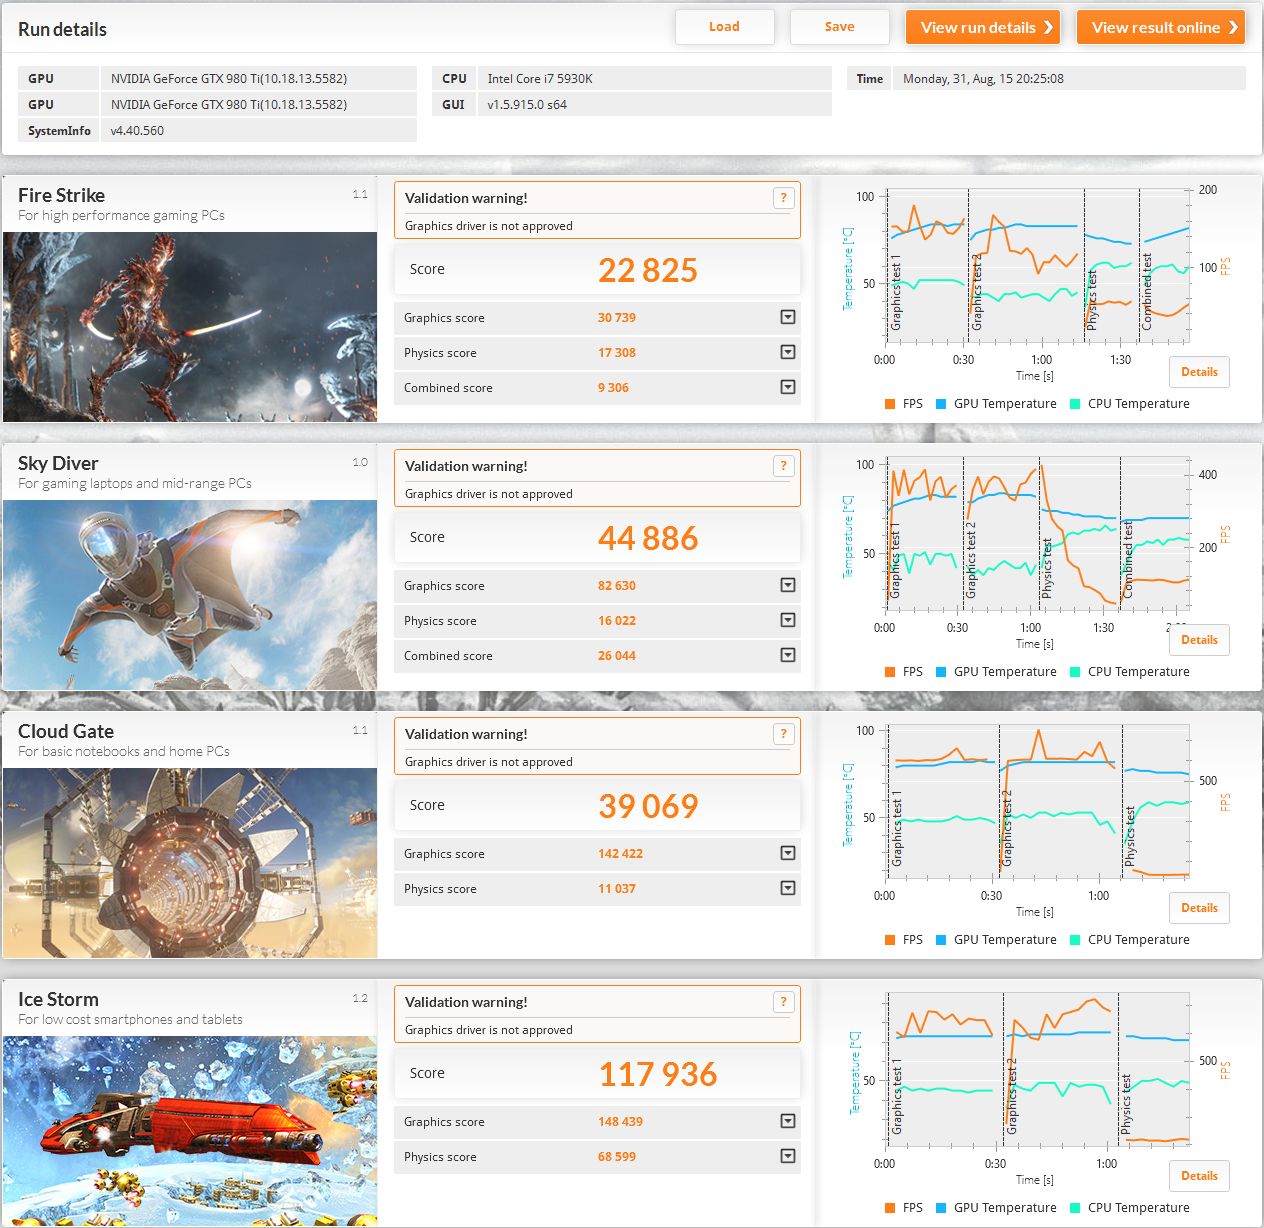1264x1228 pixels.
Task: Click GPU Temperature legend swatch in Cloud Gate chart
Action: (941, 940)
